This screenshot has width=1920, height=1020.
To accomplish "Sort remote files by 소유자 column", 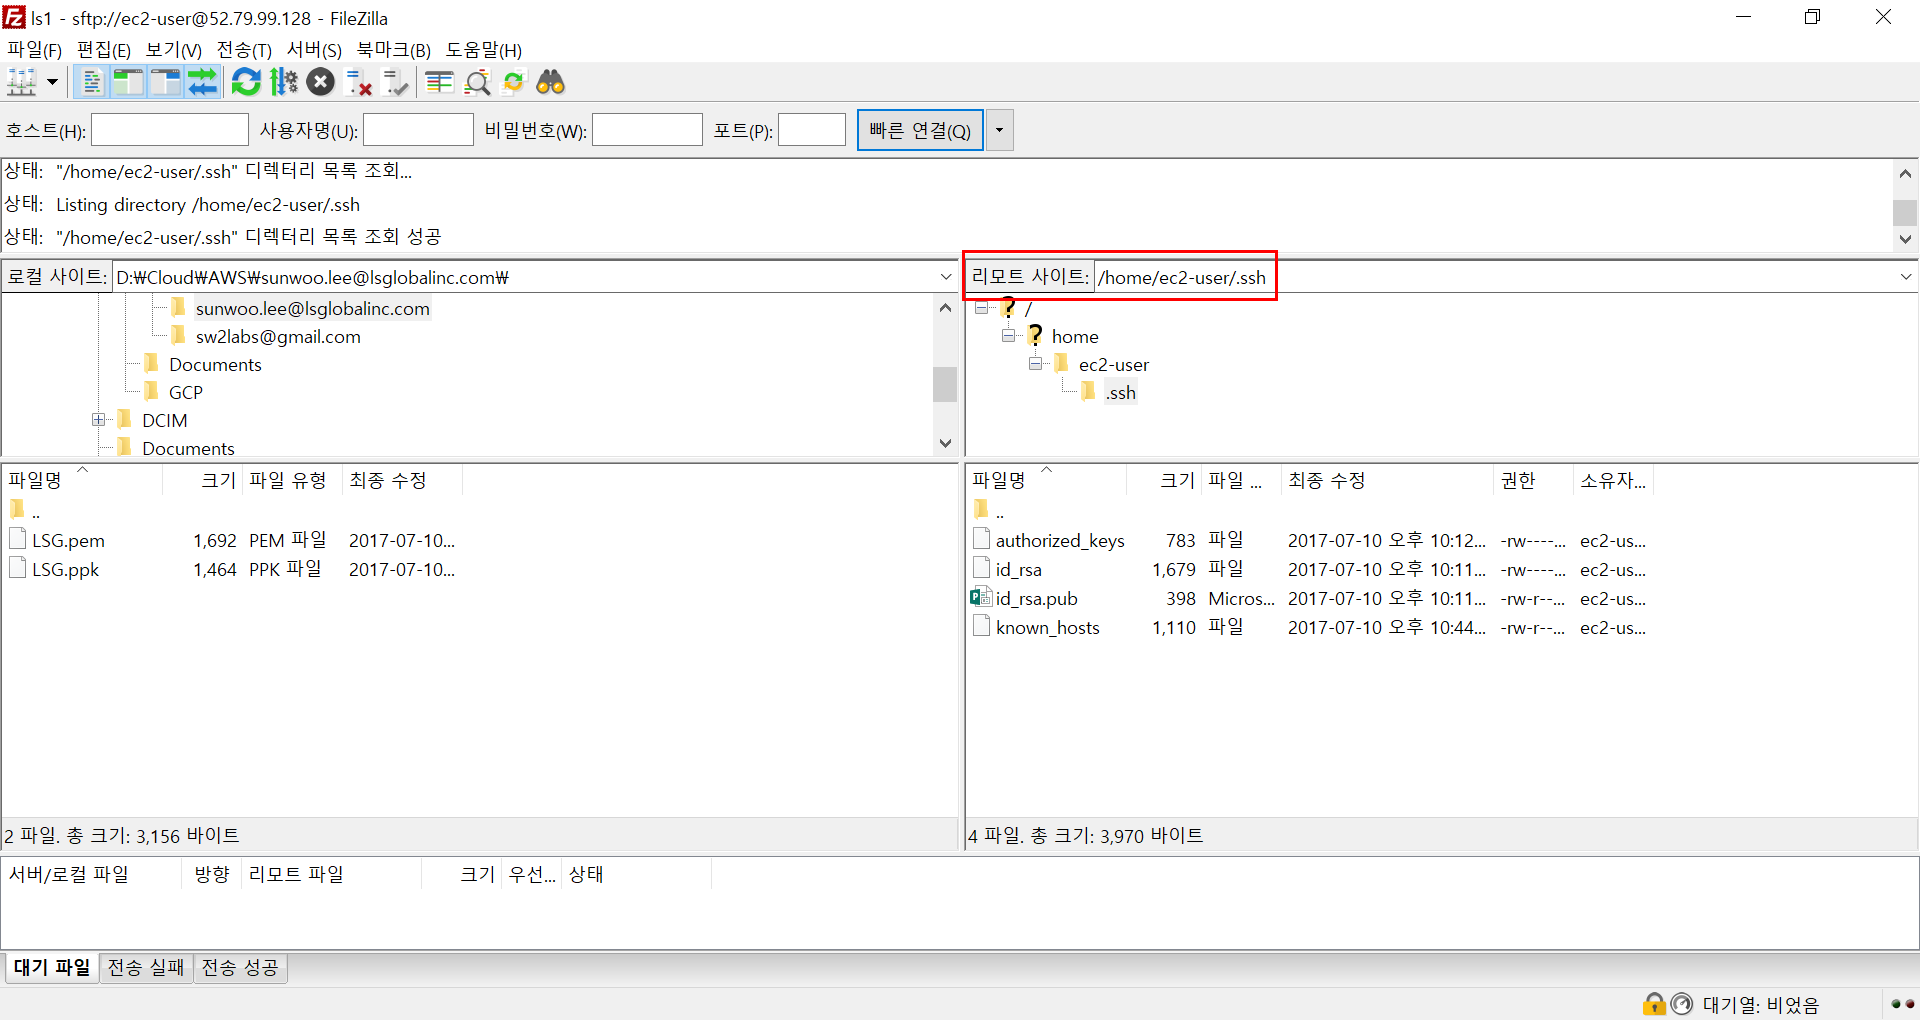I will pos(1613,480).
